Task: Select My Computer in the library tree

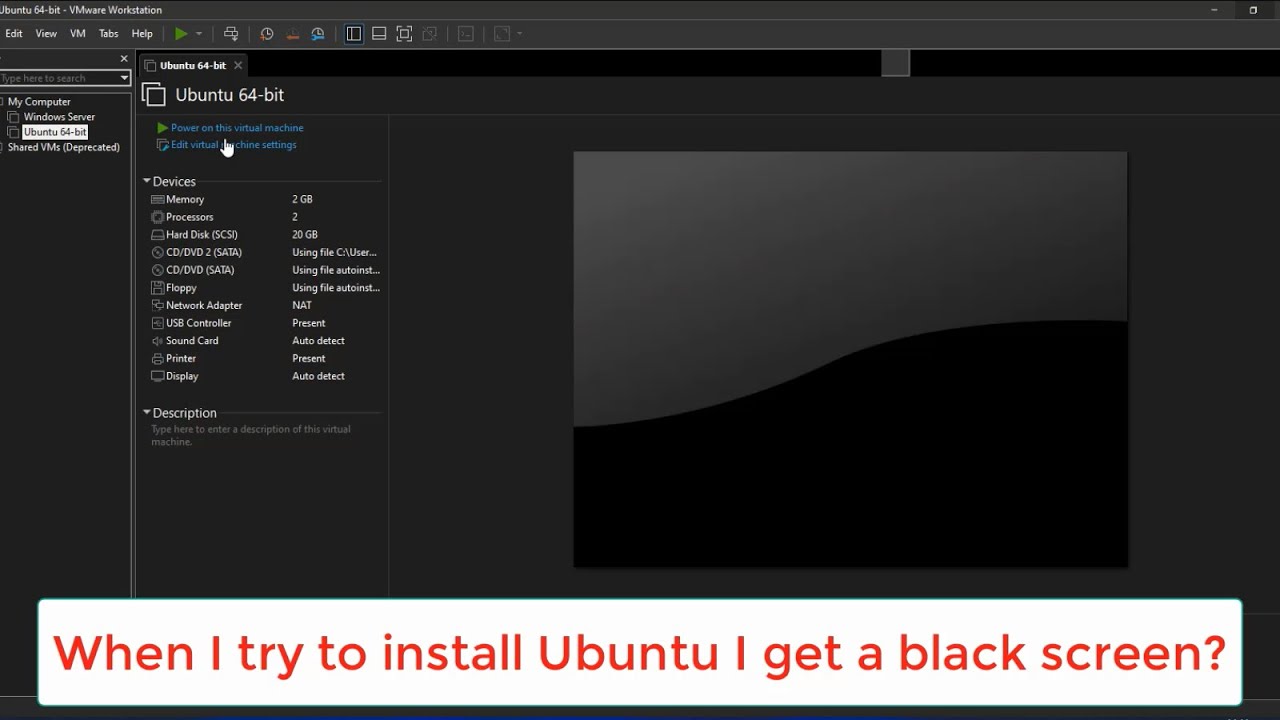Action: (39, 102)
